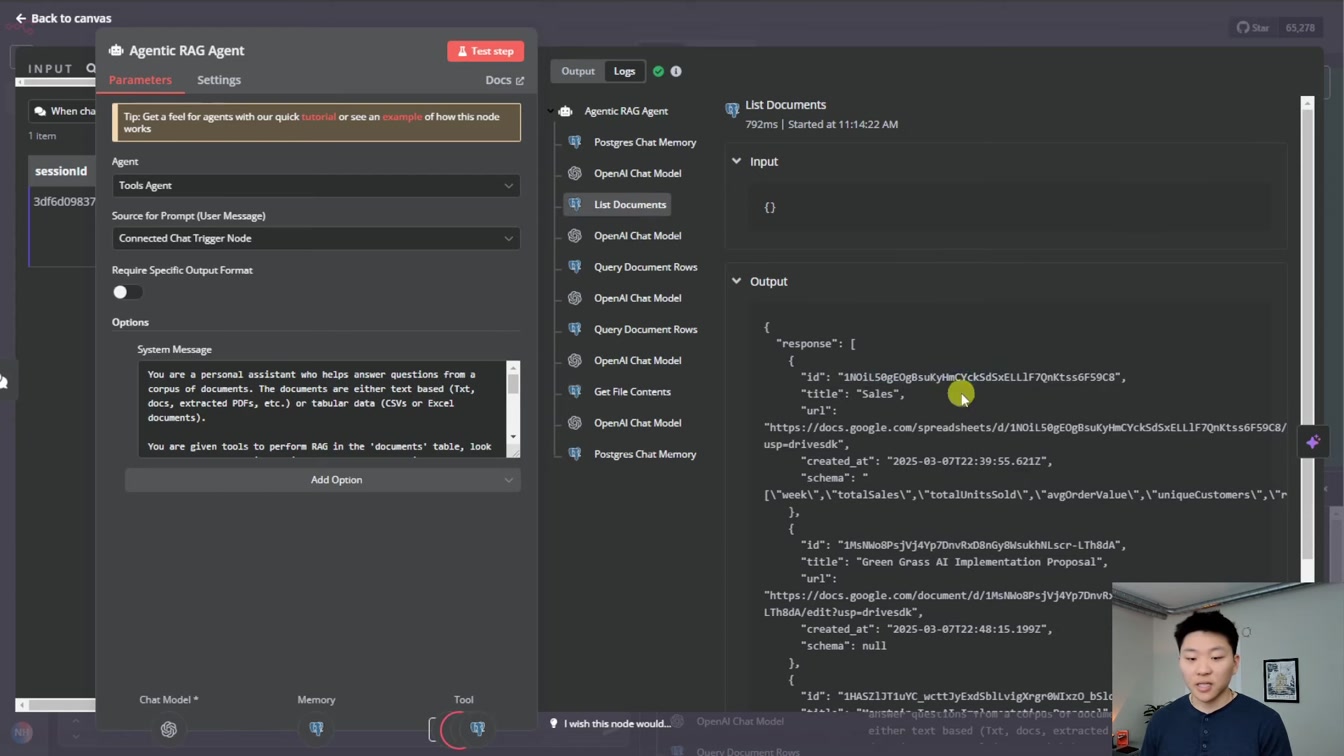The image size is (1344, 756).
Task: Click the Postgres icon beside the List Documents heading
Action: [732, 109]
